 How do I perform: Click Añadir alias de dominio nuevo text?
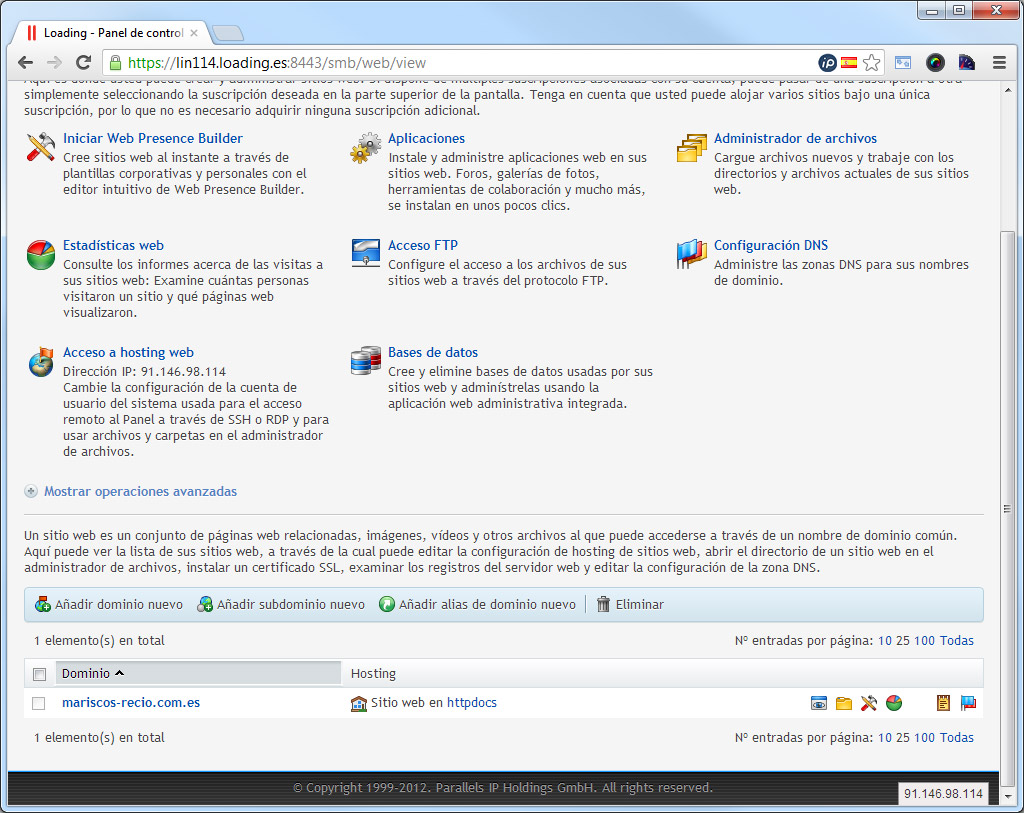click(x=487, y=605)
